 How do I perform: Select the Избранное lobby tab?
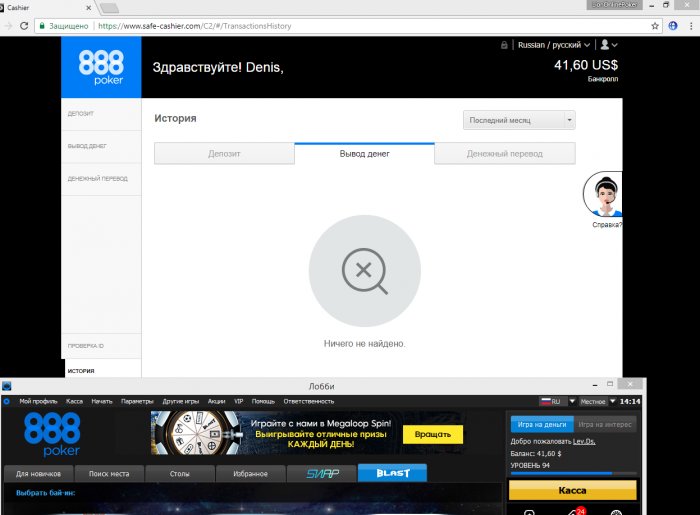click(x=250, y=473)
